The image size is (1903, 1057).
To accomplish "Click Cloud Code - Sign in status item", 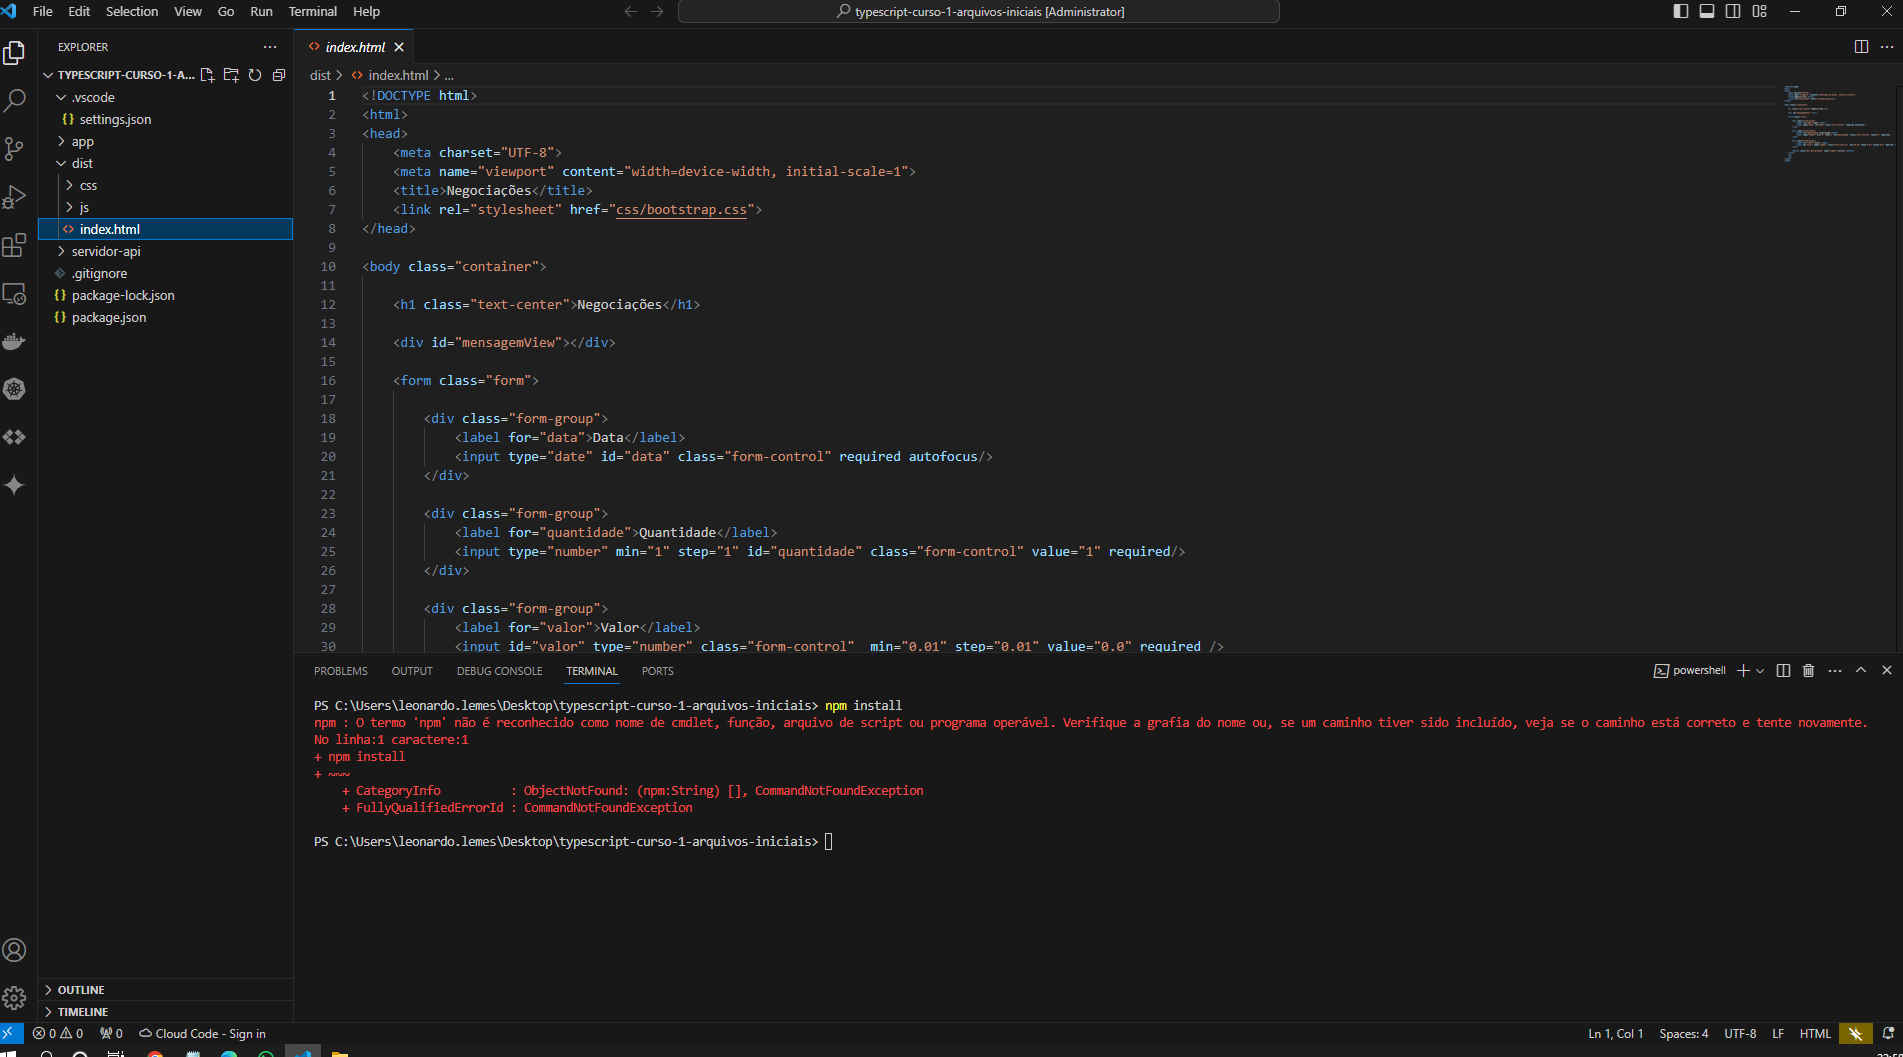I will tap(202, 1034).
